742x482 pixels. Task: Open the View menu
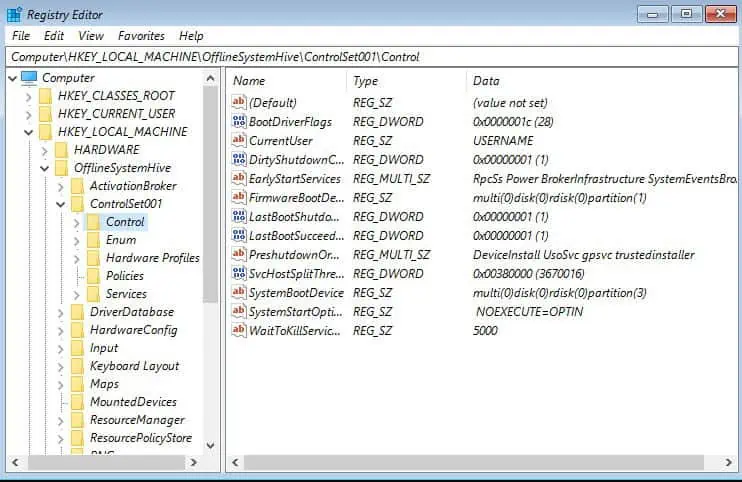pyautogui.click(x=91, y=36)
